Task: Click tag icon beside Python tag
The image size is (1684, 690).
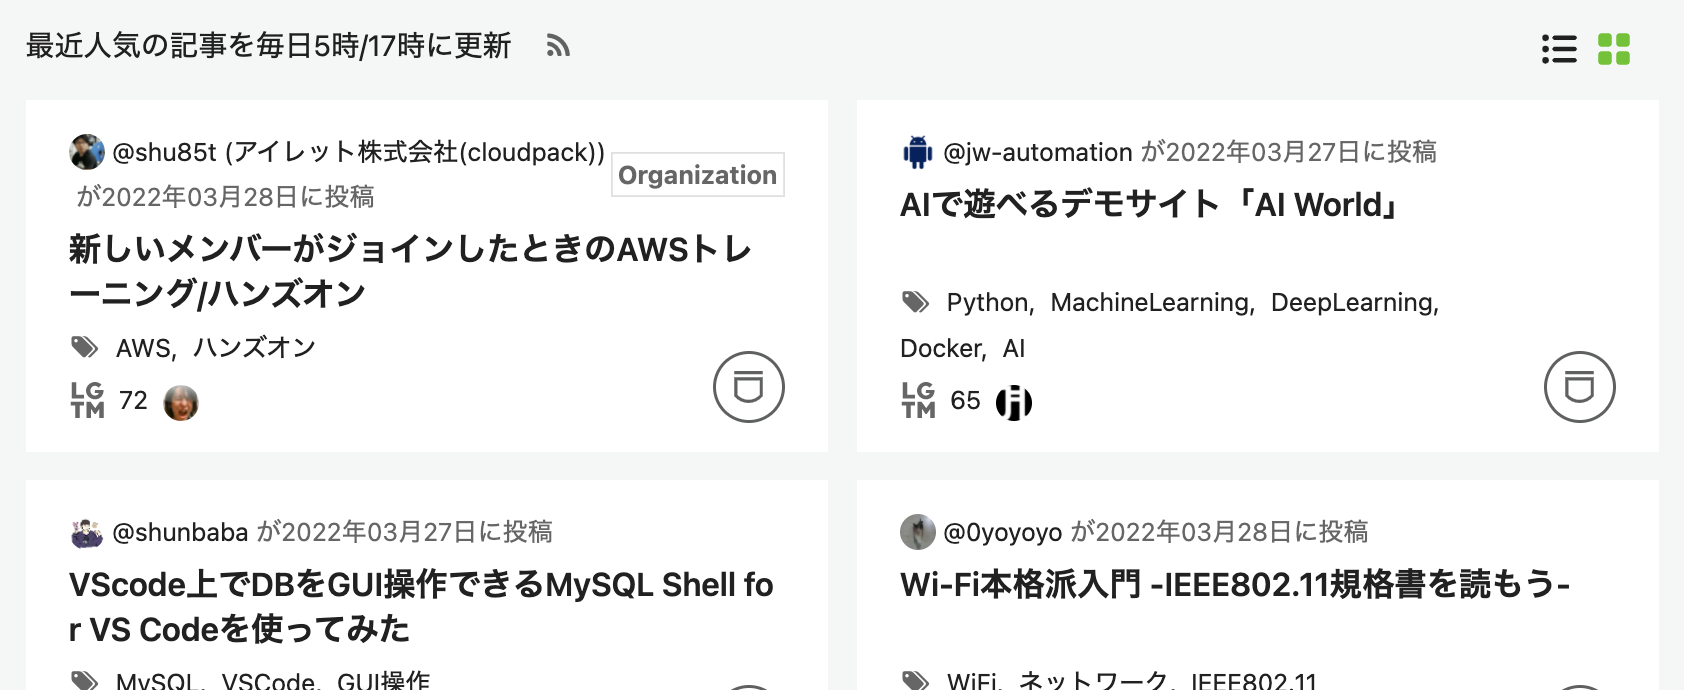Action: click(915, 302)
